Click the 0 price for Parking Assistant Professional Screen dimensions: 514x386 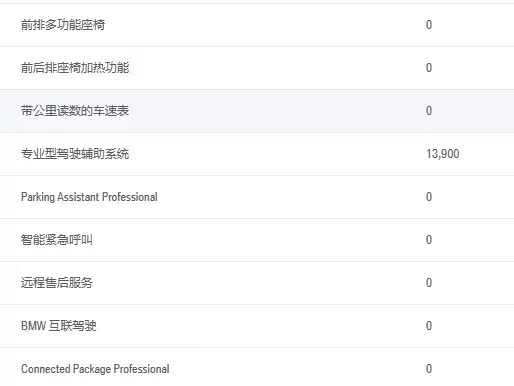pos(429,197)
